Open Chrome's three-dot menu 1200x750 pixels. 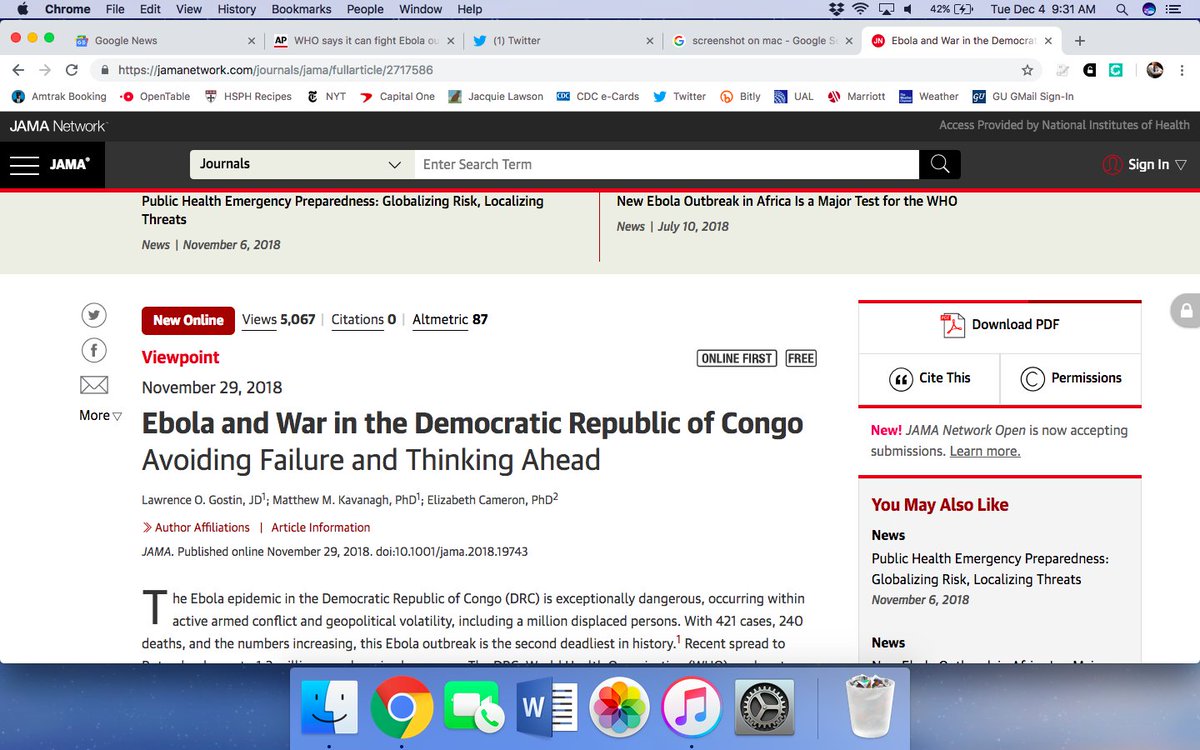1184,70
